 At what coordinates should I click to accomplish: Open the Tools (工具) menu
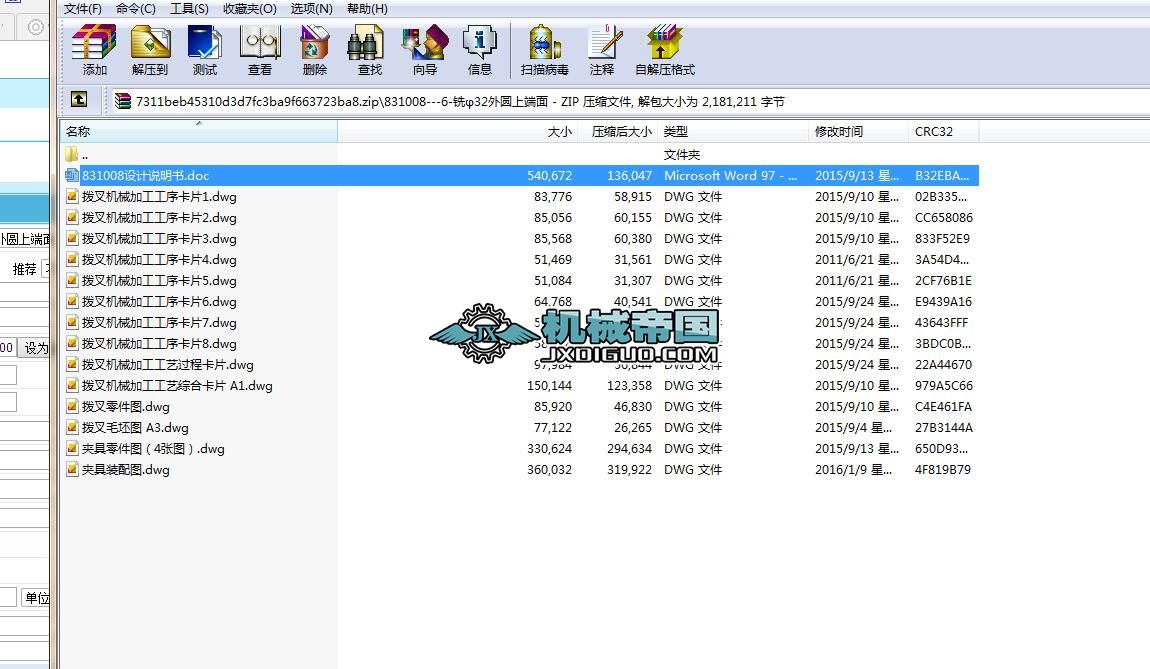pyautogui.click(x=189, y=9)
